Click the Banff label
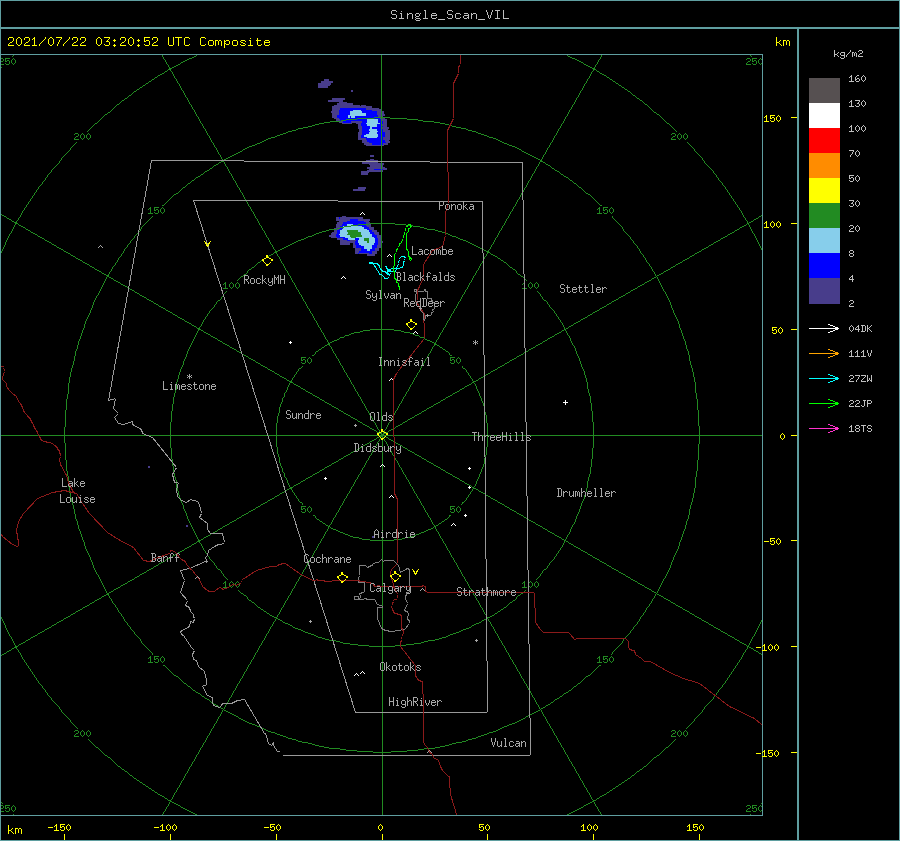This screenshot has height=841, width=900. pos(165,558)
